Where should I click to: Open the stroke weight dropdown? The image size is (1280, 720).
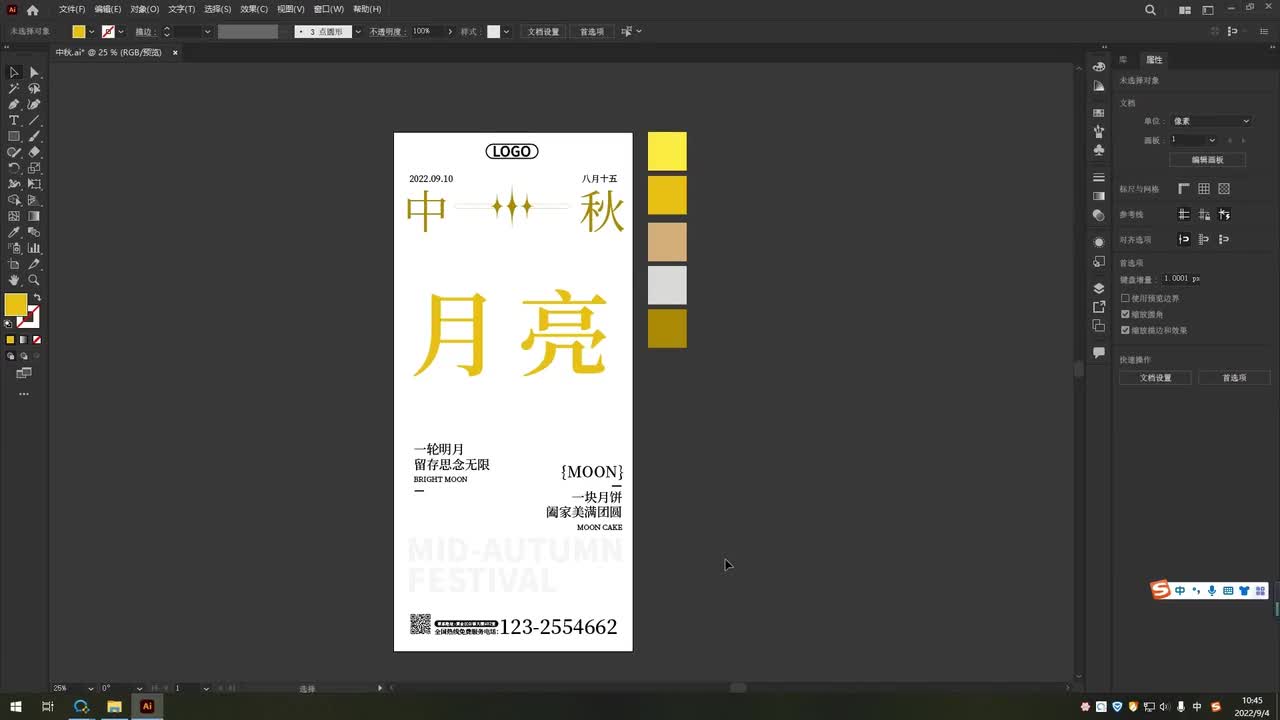208,32
